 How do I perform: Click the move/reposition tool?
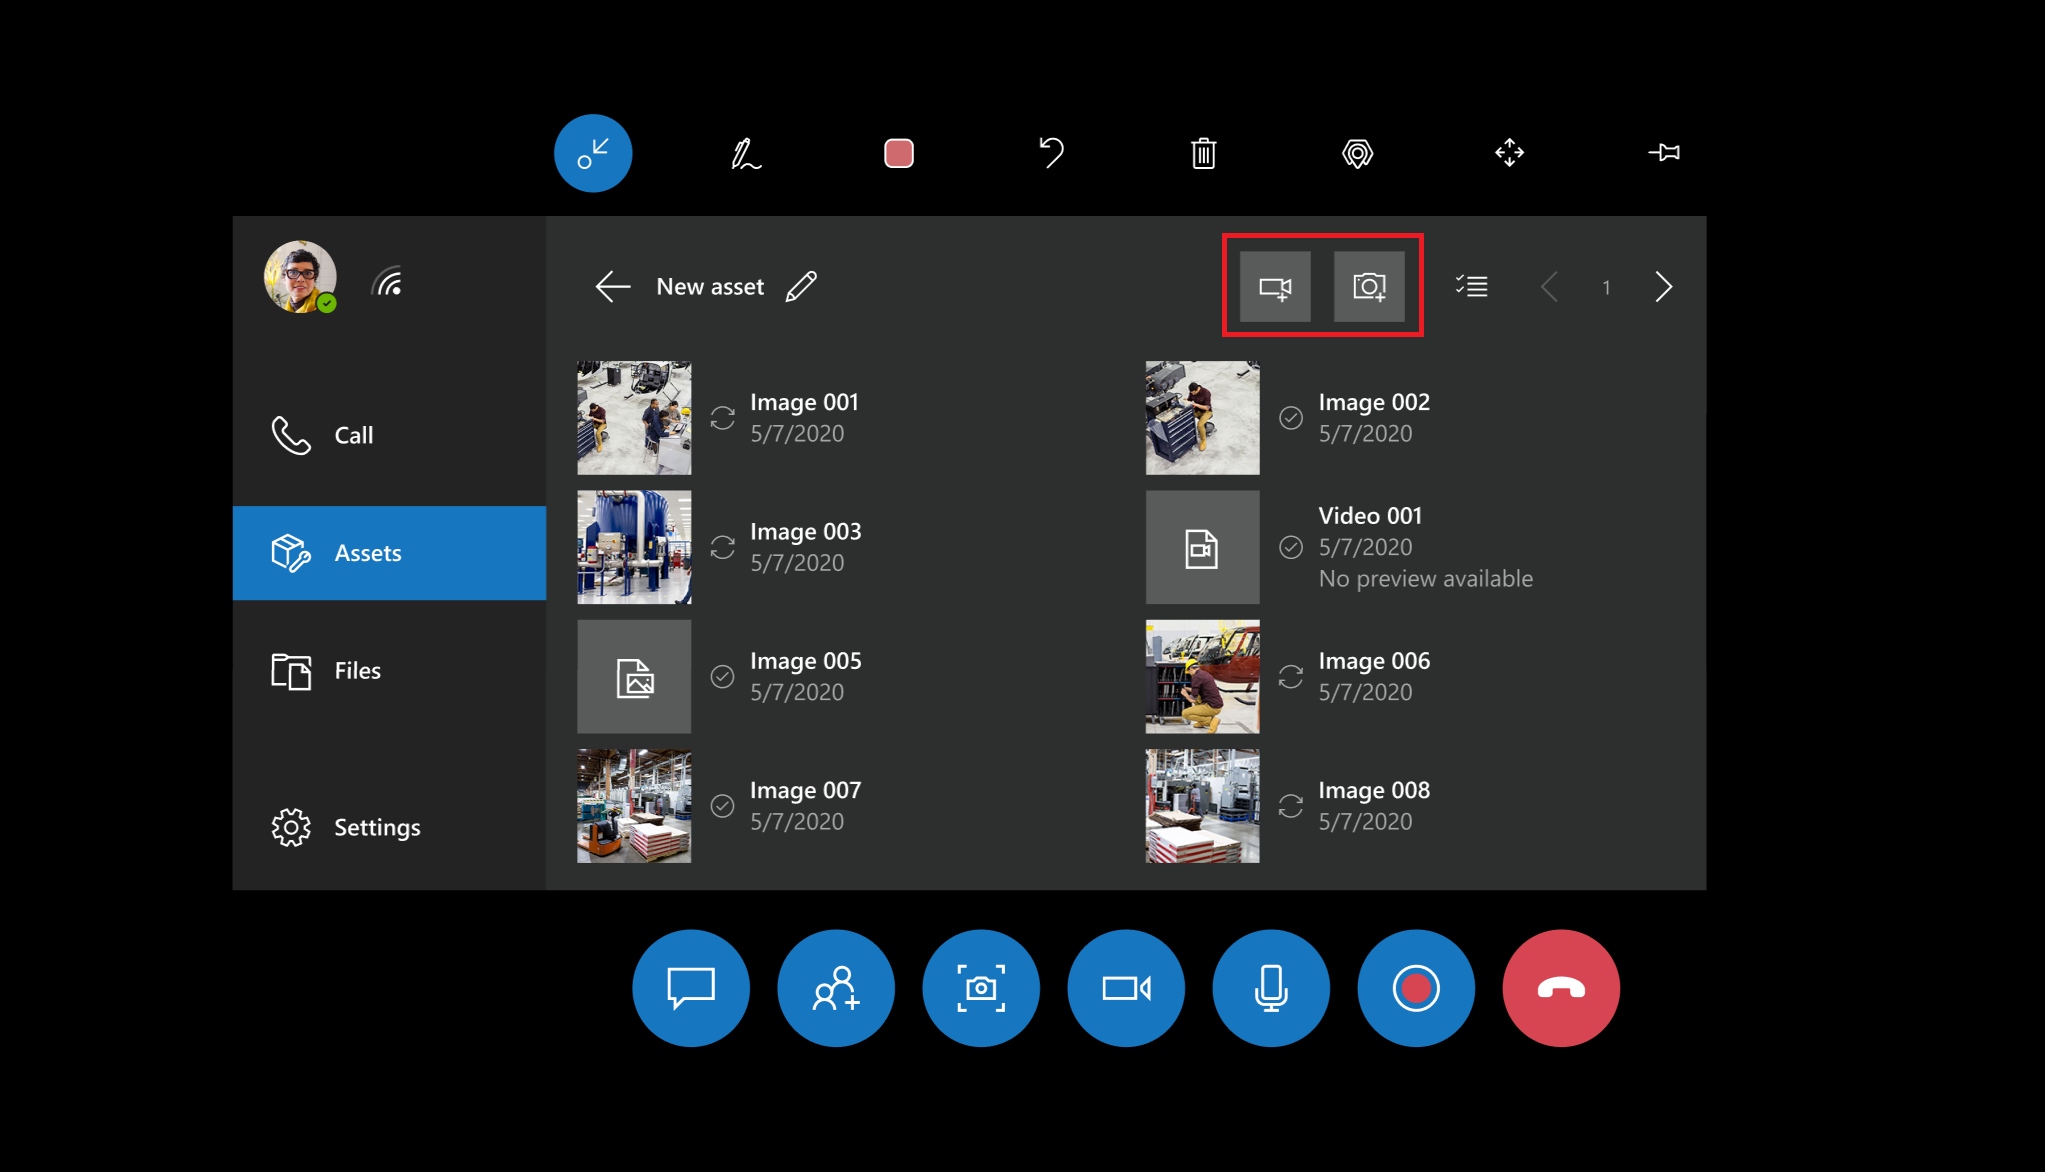1510,152
